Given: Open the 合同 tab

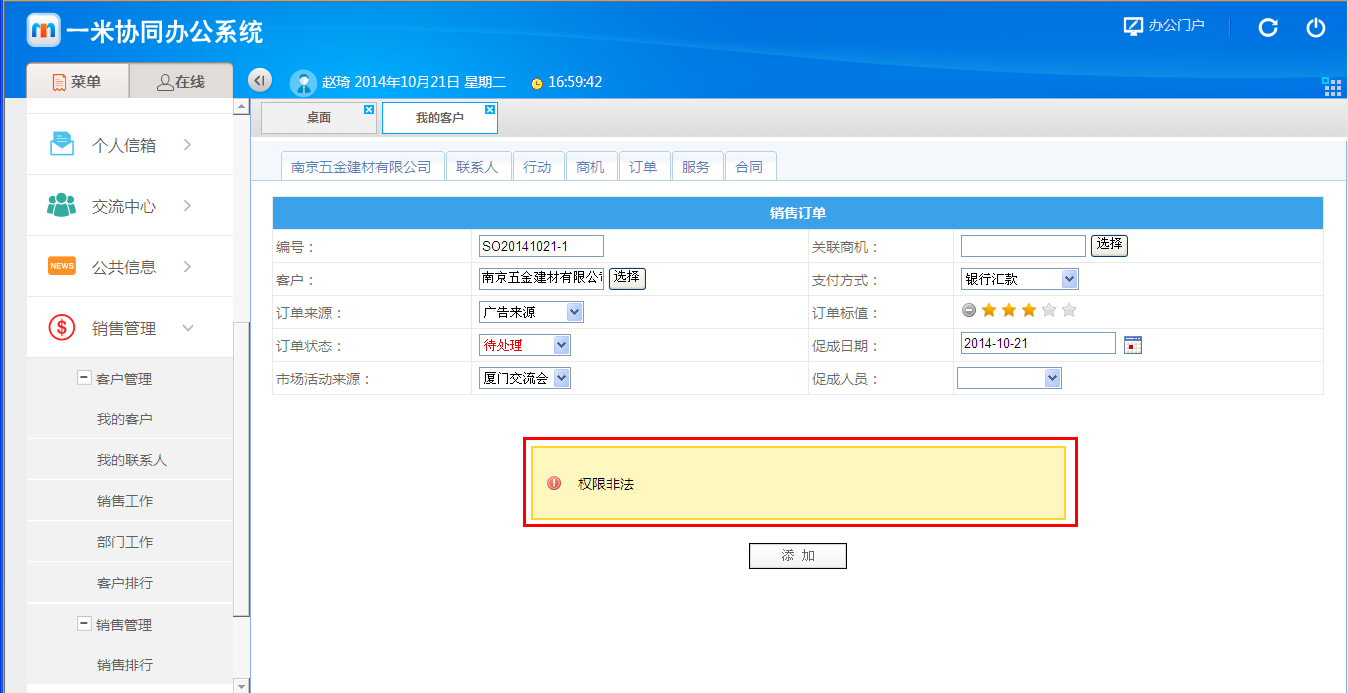Looking at the screenshot, I should [x=749, y=167].
